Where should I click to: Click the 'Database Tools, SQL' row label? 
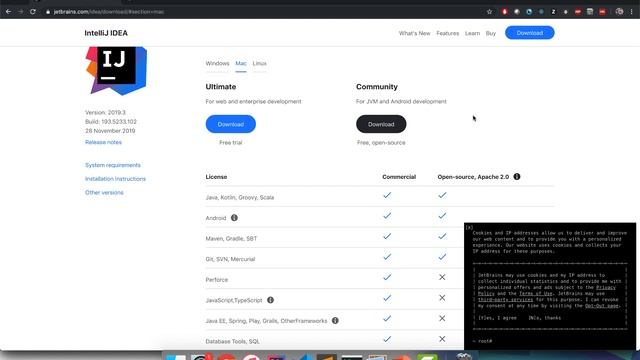click(x=233, y=341)
